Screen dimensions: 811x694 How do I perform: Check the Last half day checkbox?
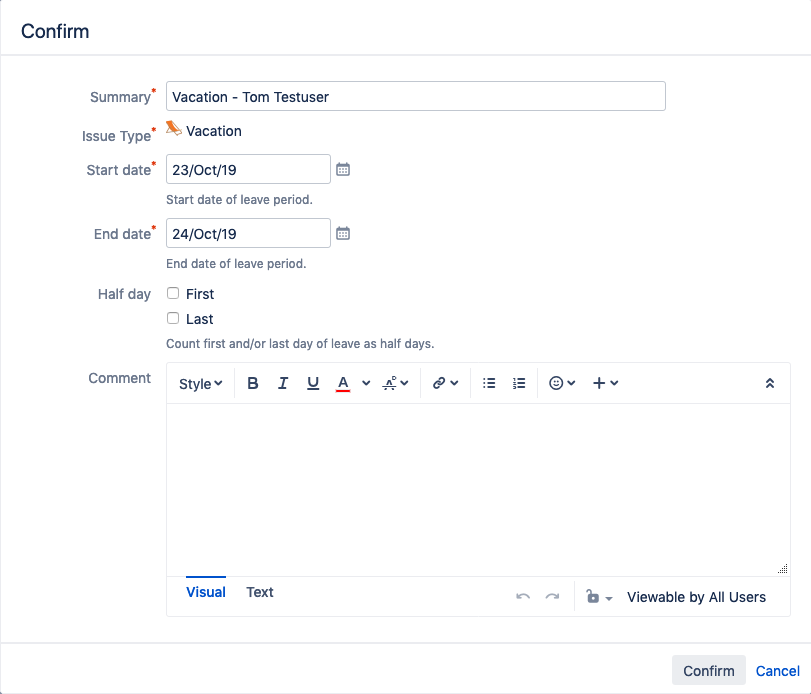point(173,318)
